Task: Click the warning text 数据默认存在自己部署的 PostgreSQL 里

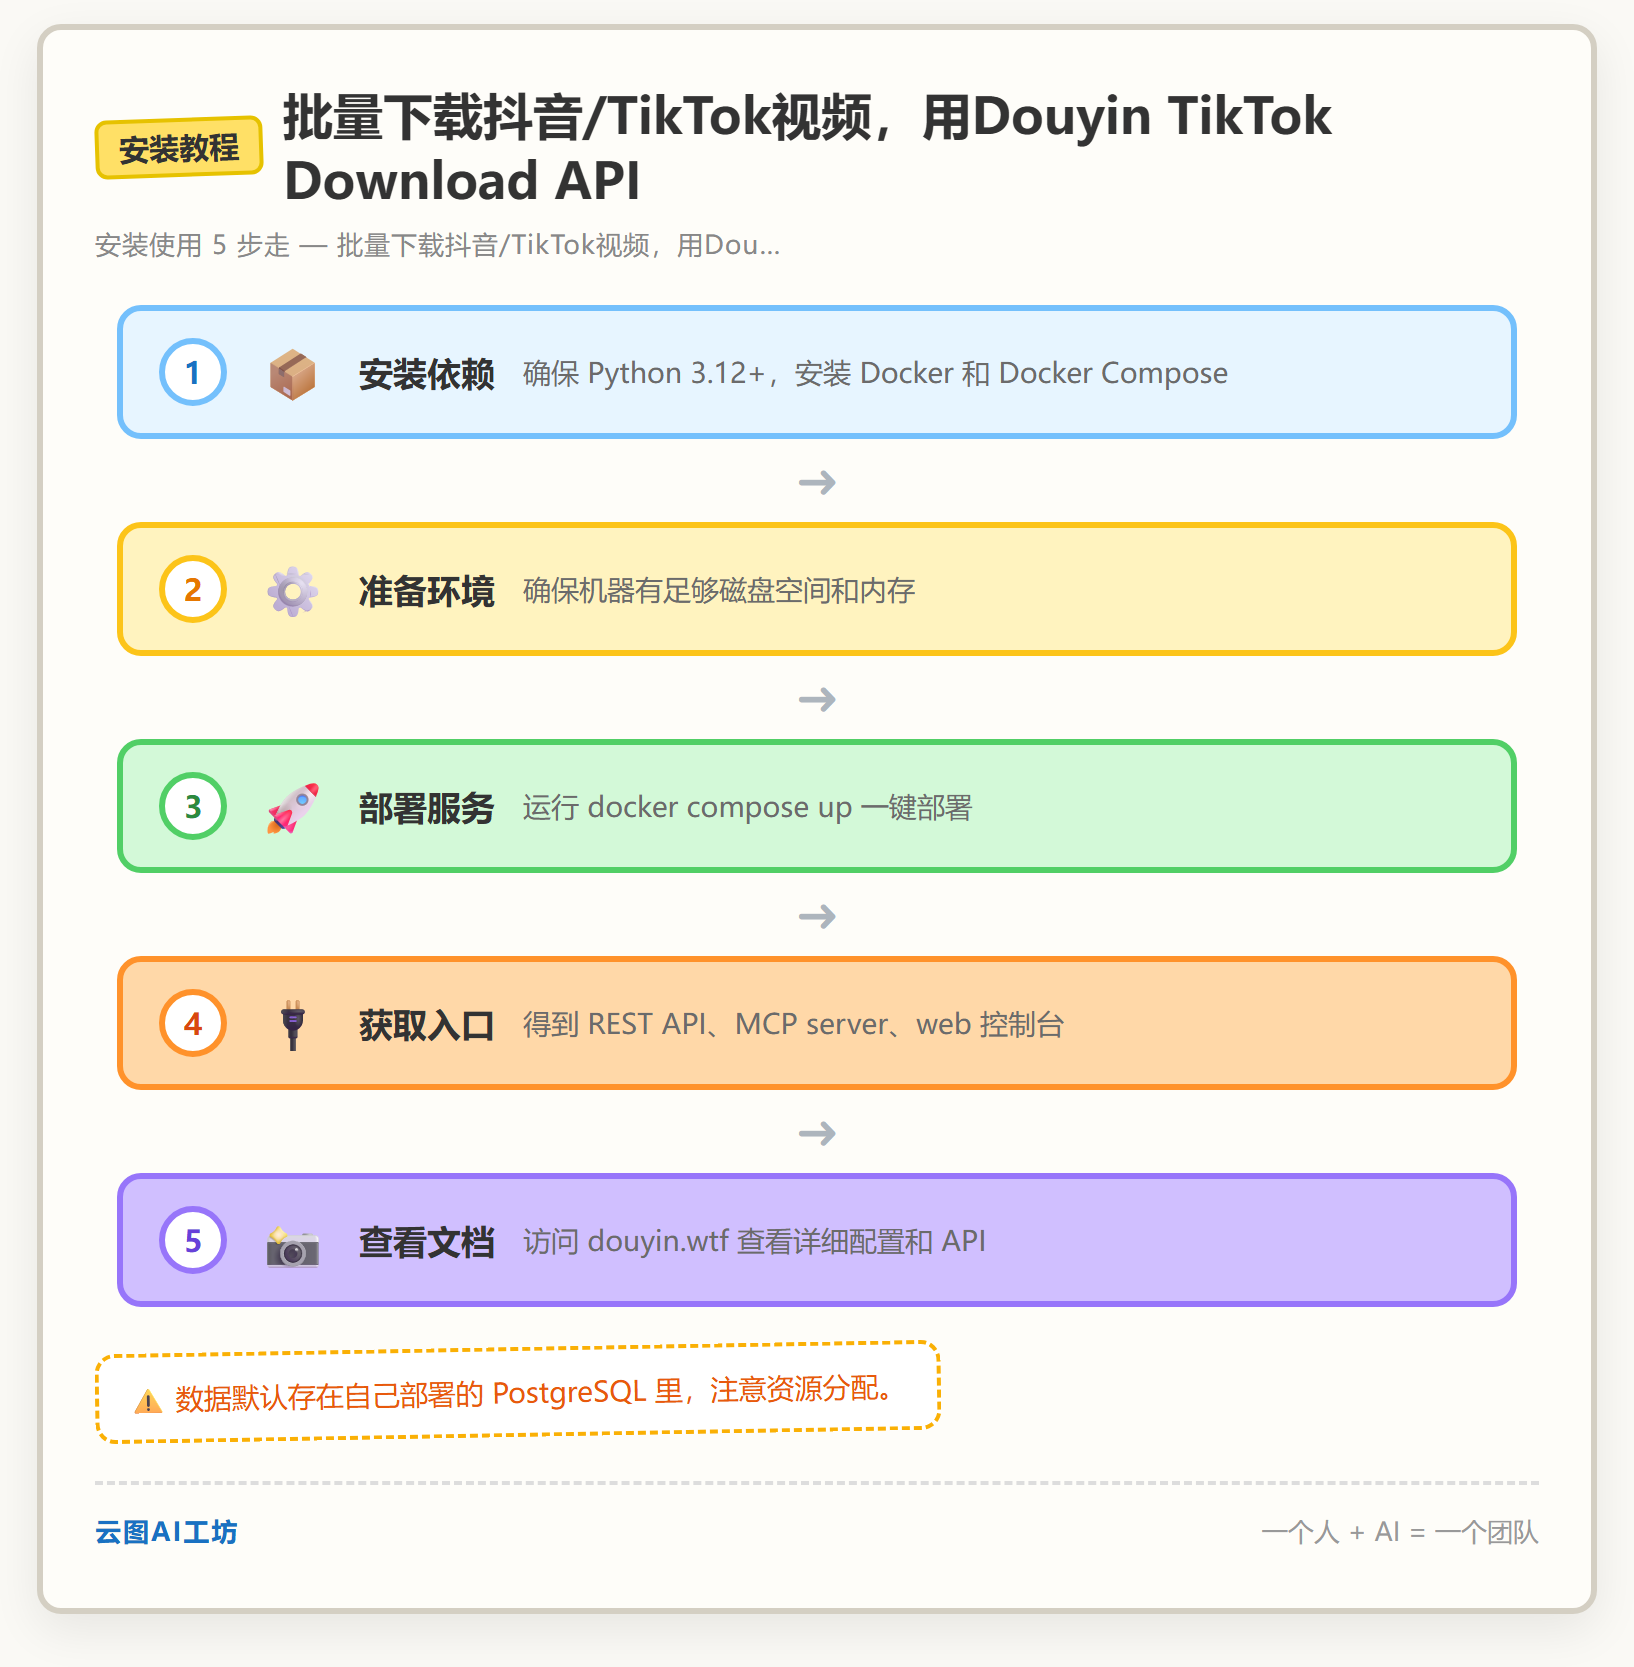Action: pos(533,1392)
